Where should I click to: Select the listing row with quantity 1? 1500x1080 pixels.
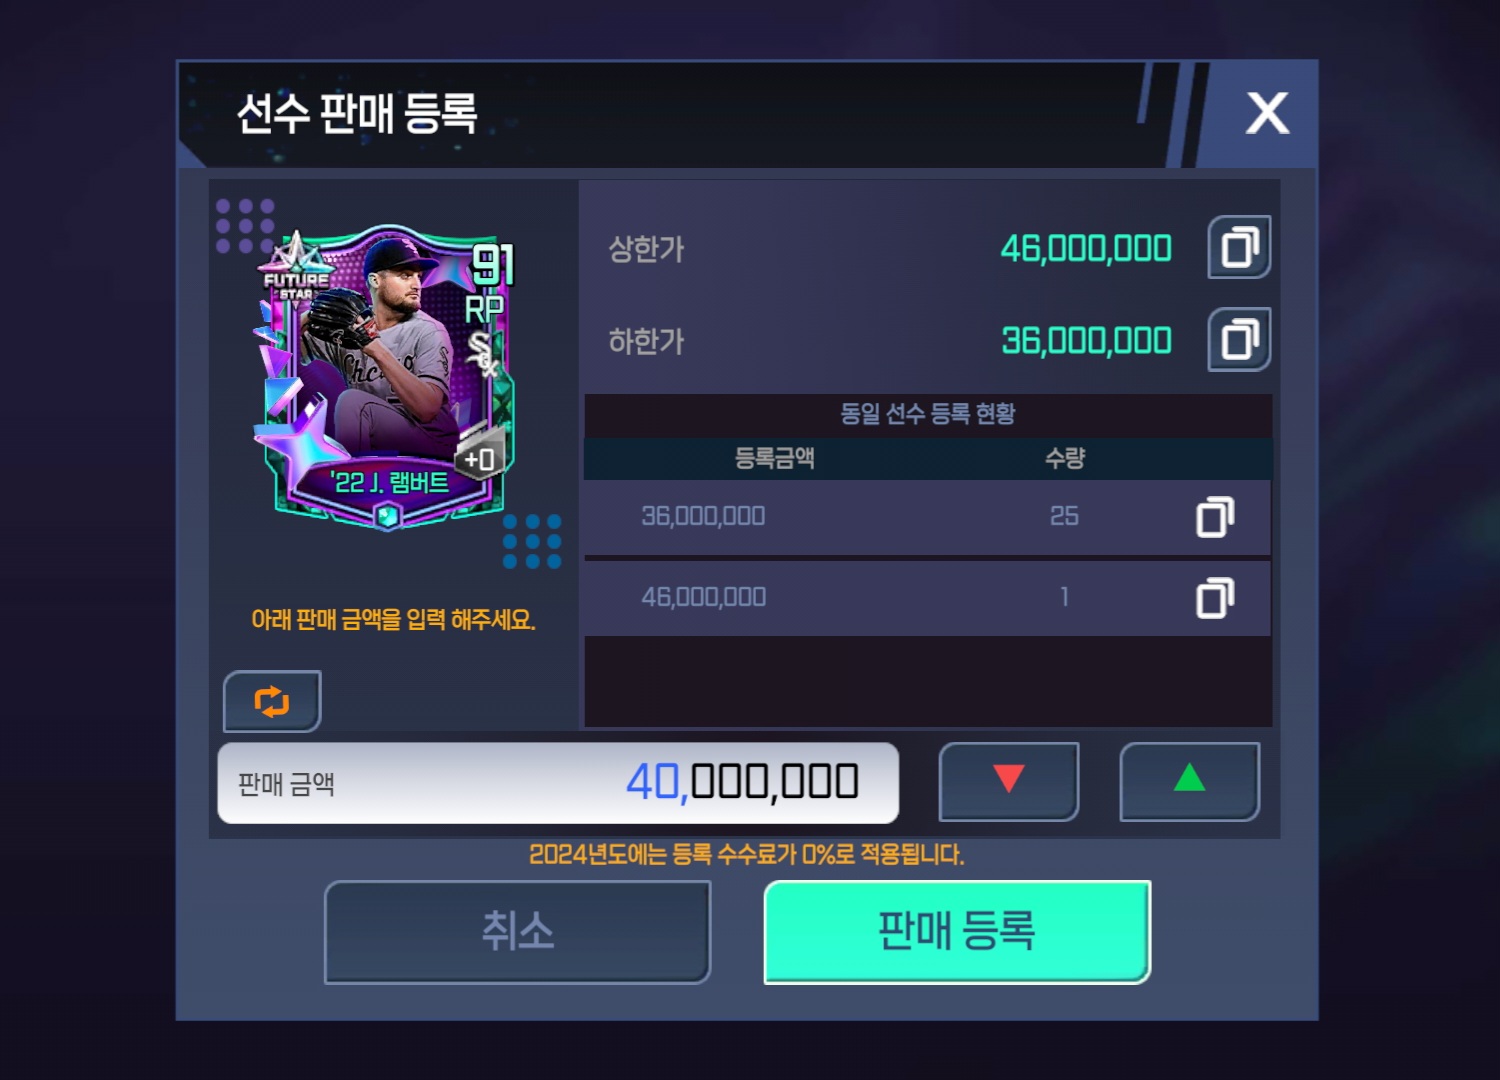[927, 598]
